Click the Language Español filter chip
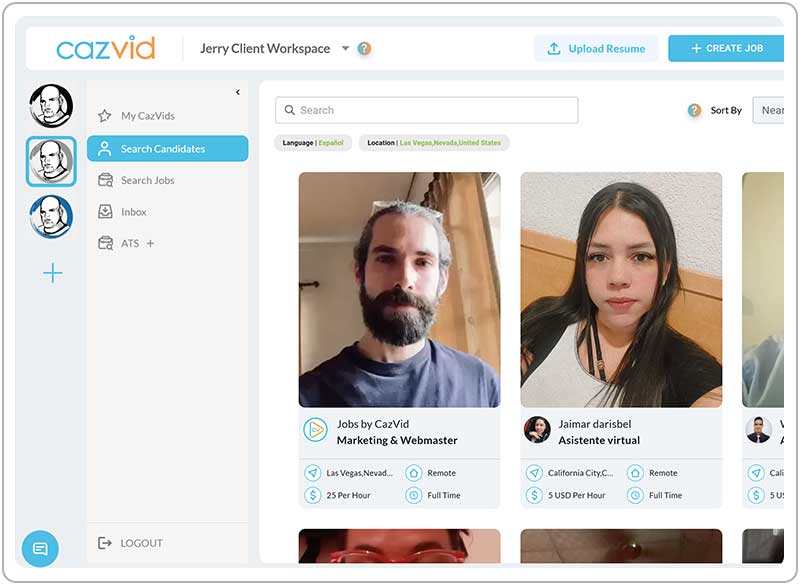The height and width of the screenshot is (584, 800). click(x=313, y=143)
